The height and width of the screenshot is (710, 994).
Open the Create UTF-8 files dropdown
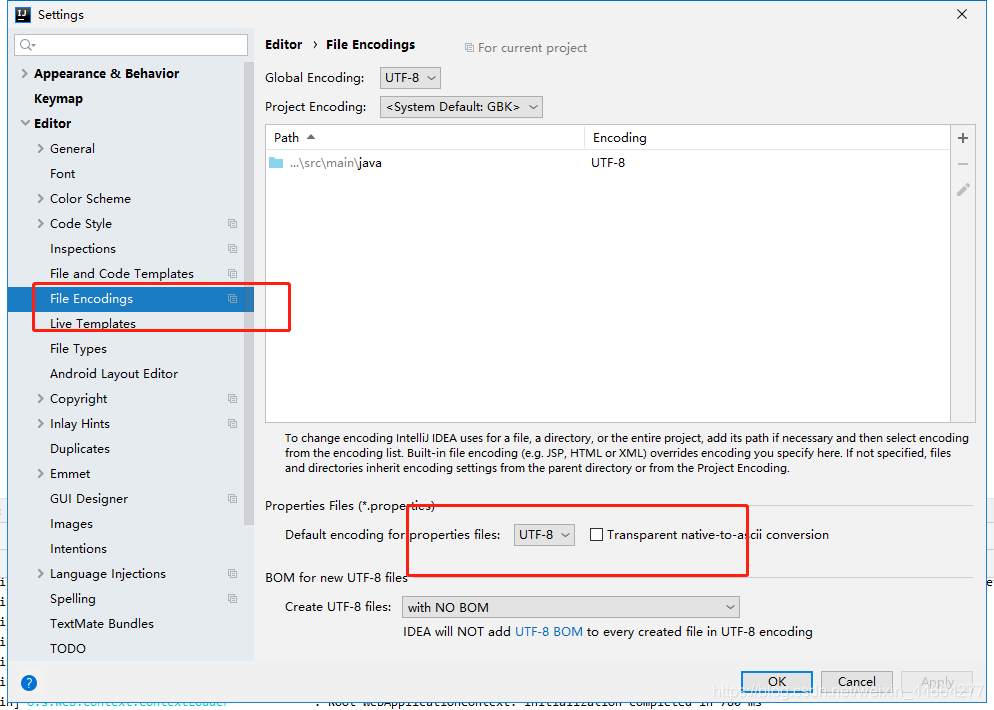pyautogui.click(x=571, y=607)
